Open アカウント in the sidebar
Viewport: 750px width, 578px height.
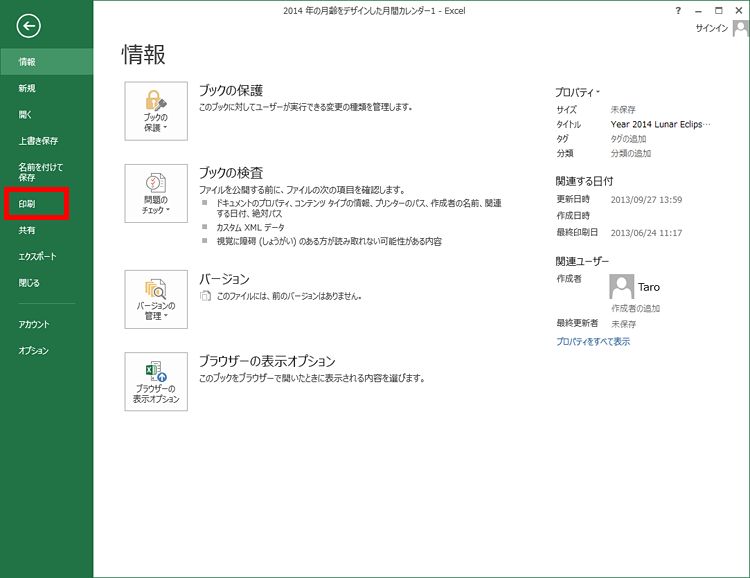tap(46, 324)
